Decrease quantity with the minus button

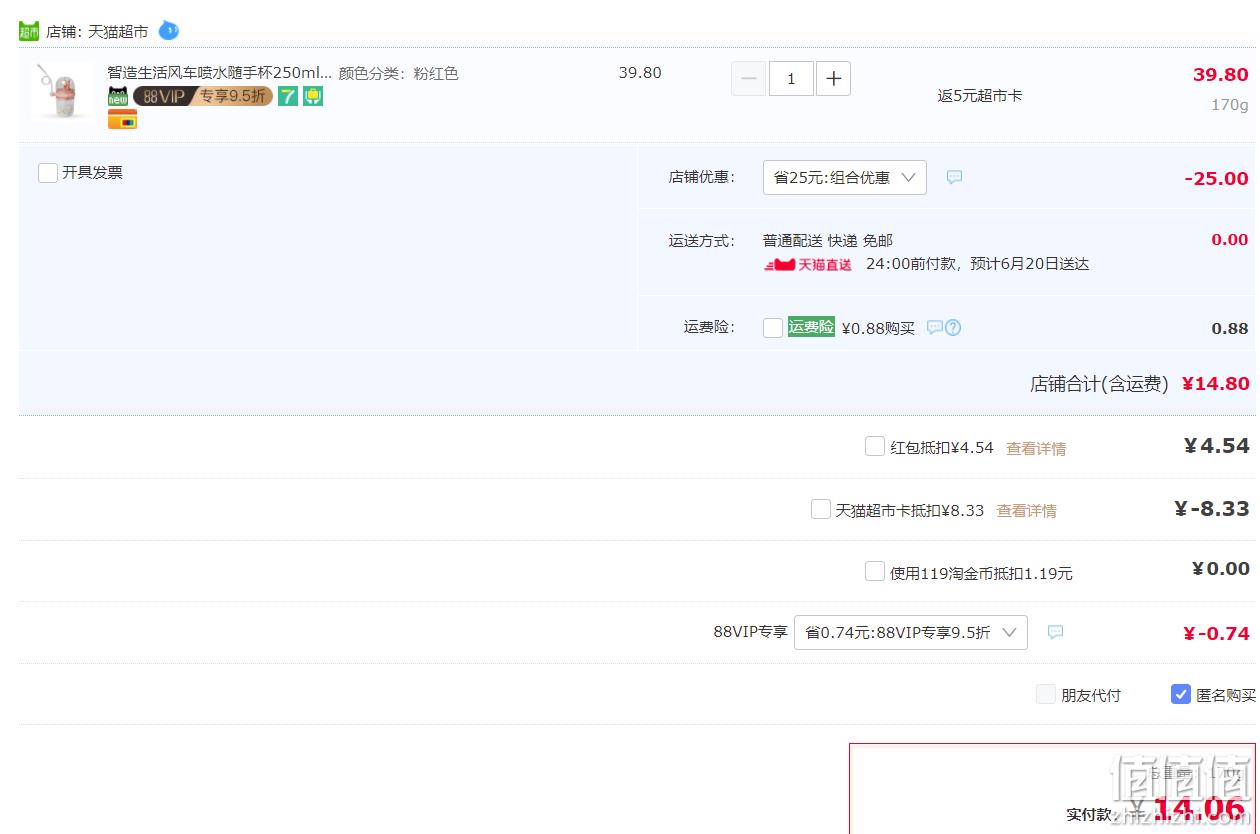click(x=748, y=78)
